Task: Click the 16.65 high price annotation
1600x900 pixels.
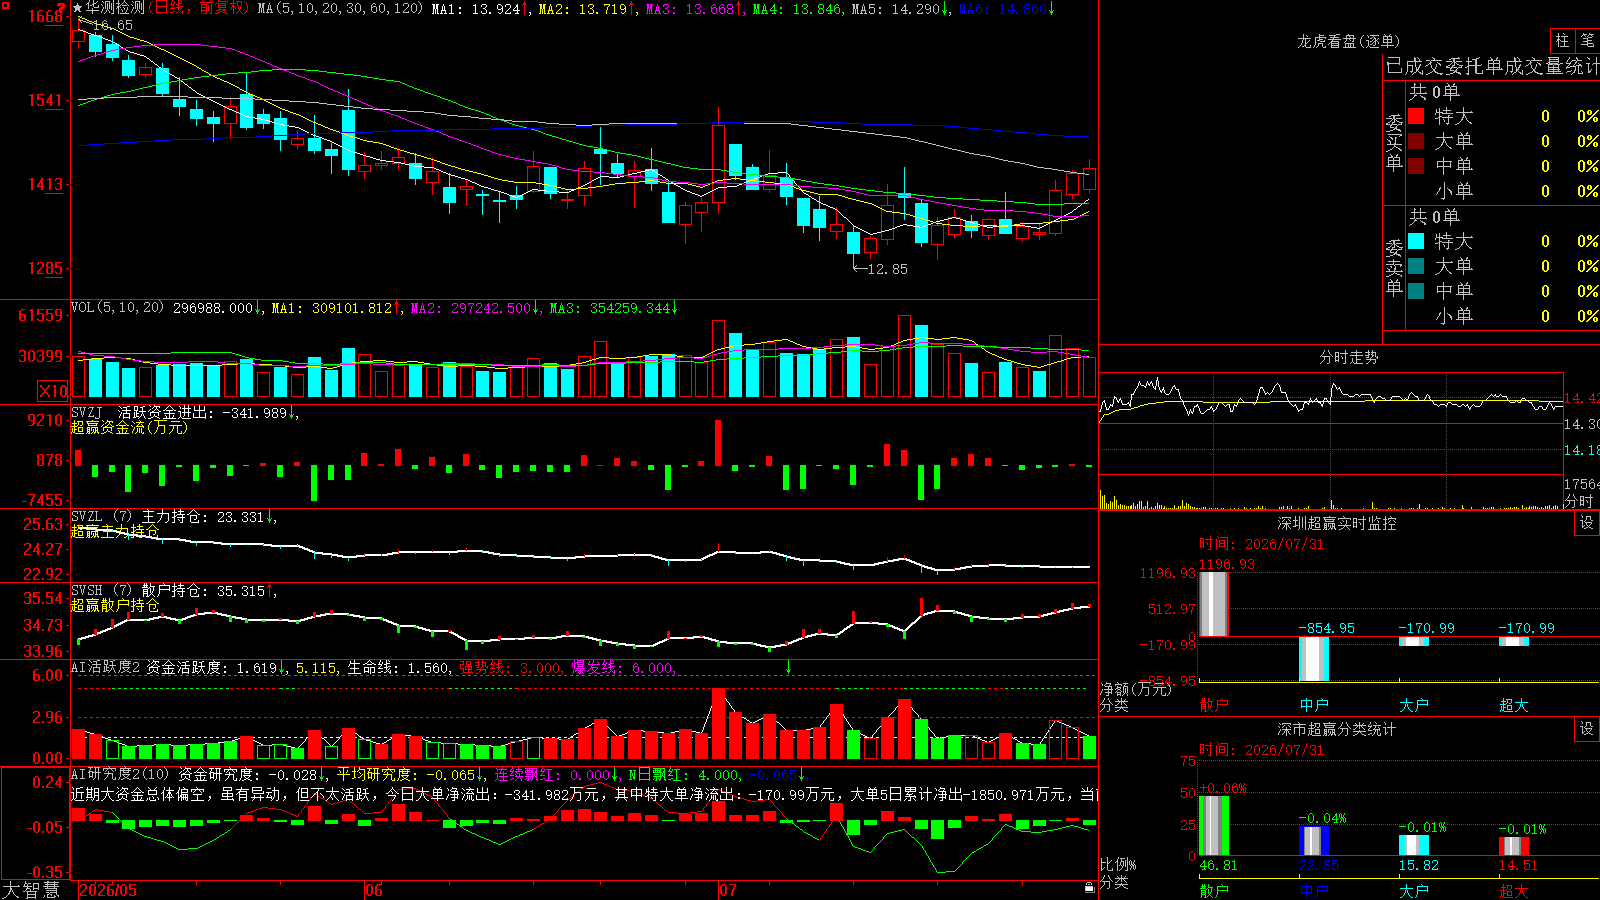Action: 112,25
